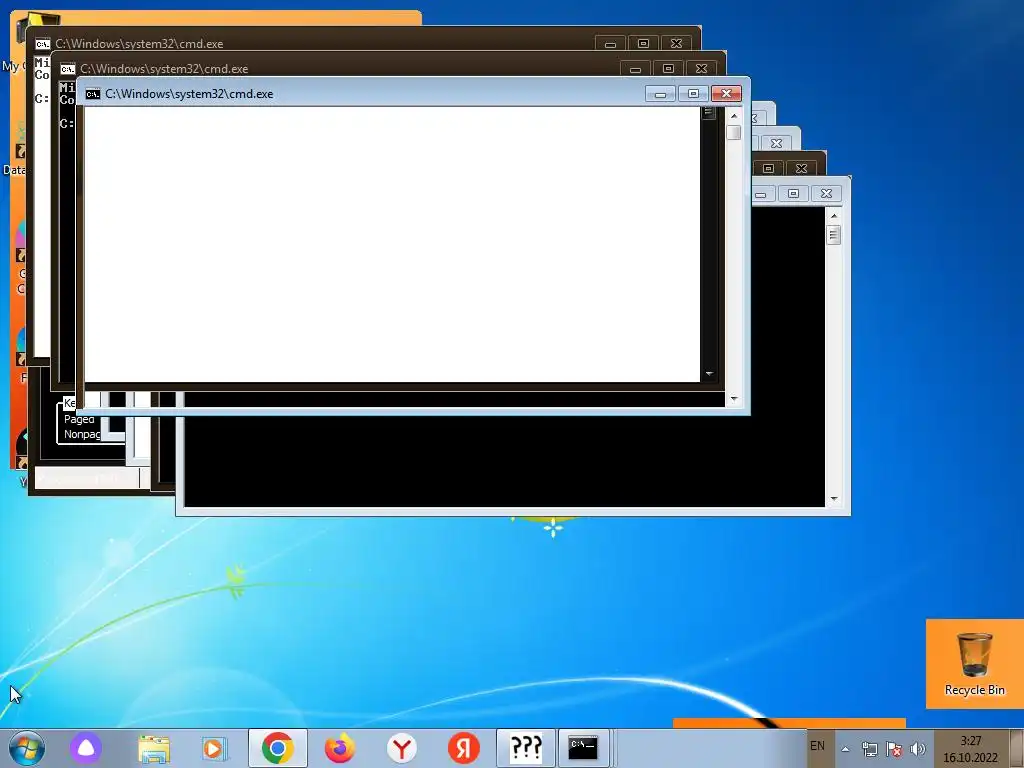Viewport: 1024px width, 768px height.
Task: Maximize the lowest black console window
Action: pos(793,193)
